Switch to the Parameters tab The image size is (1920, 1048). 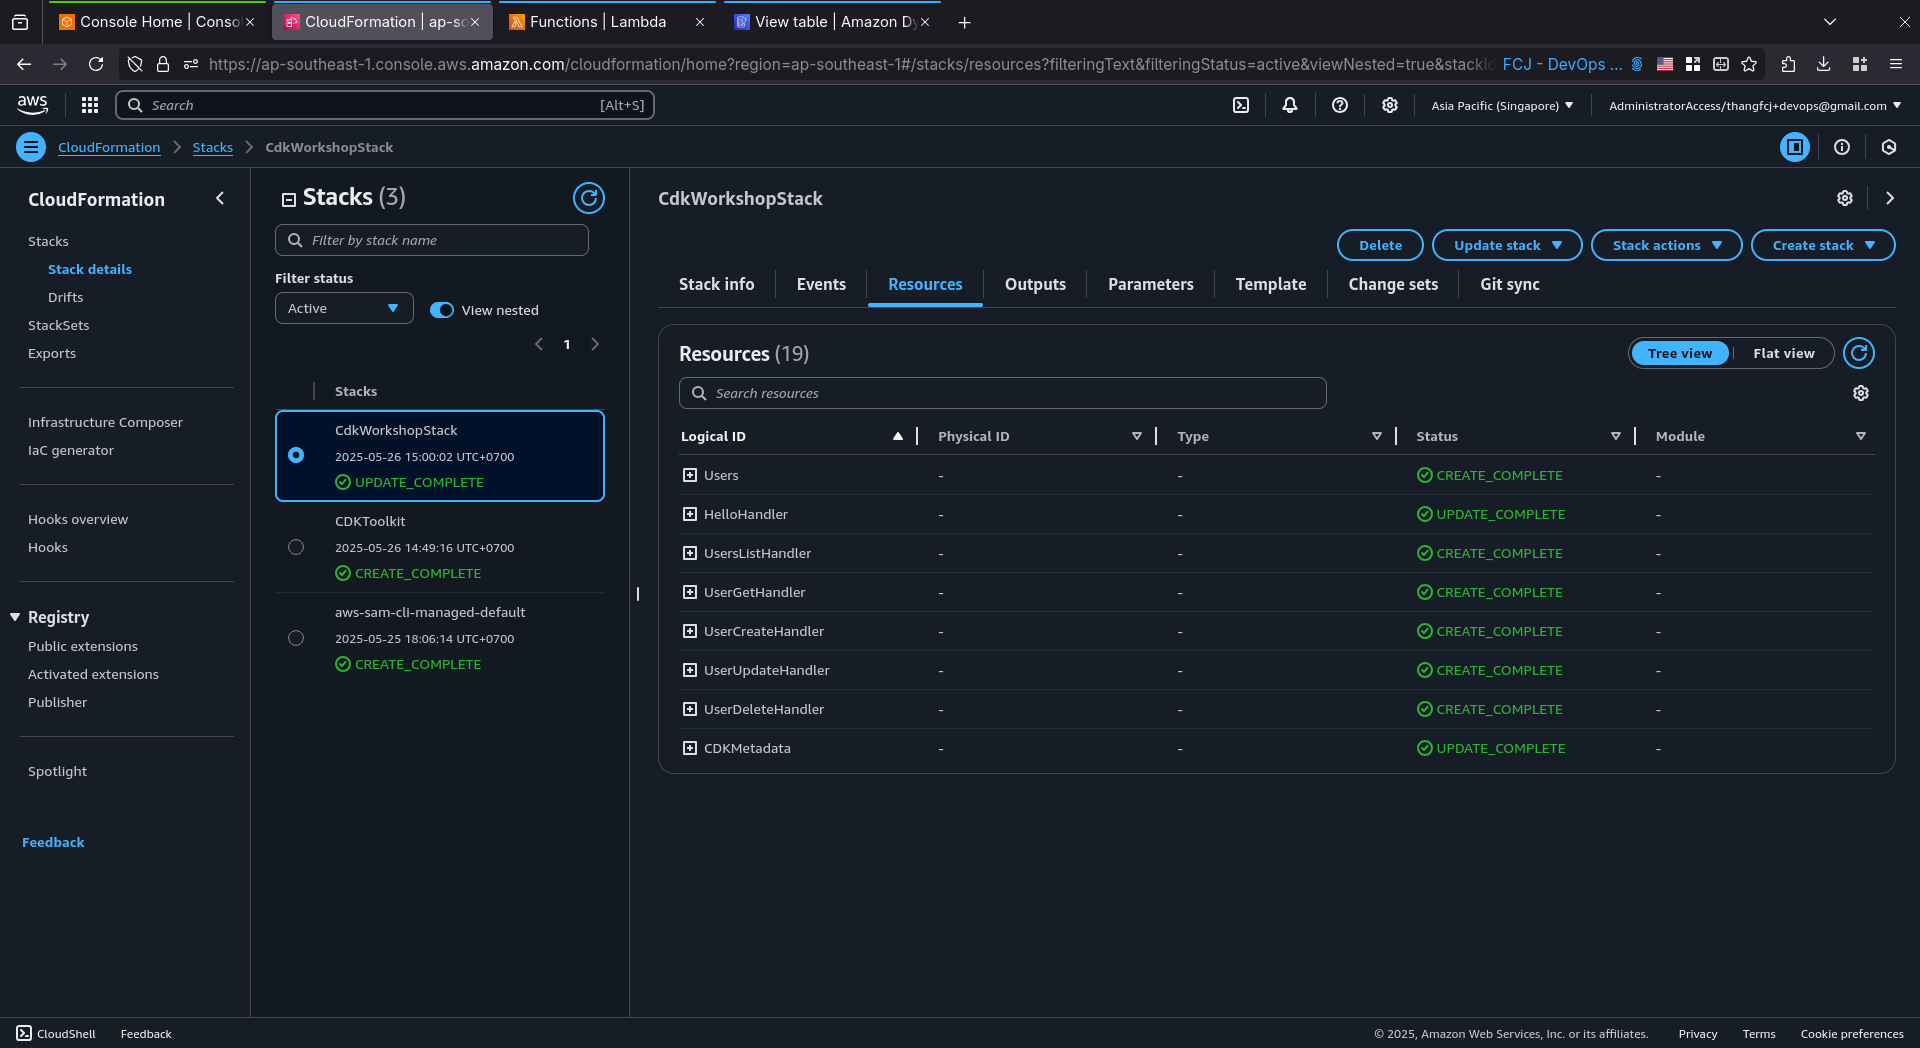click(x=1150, y=284)
